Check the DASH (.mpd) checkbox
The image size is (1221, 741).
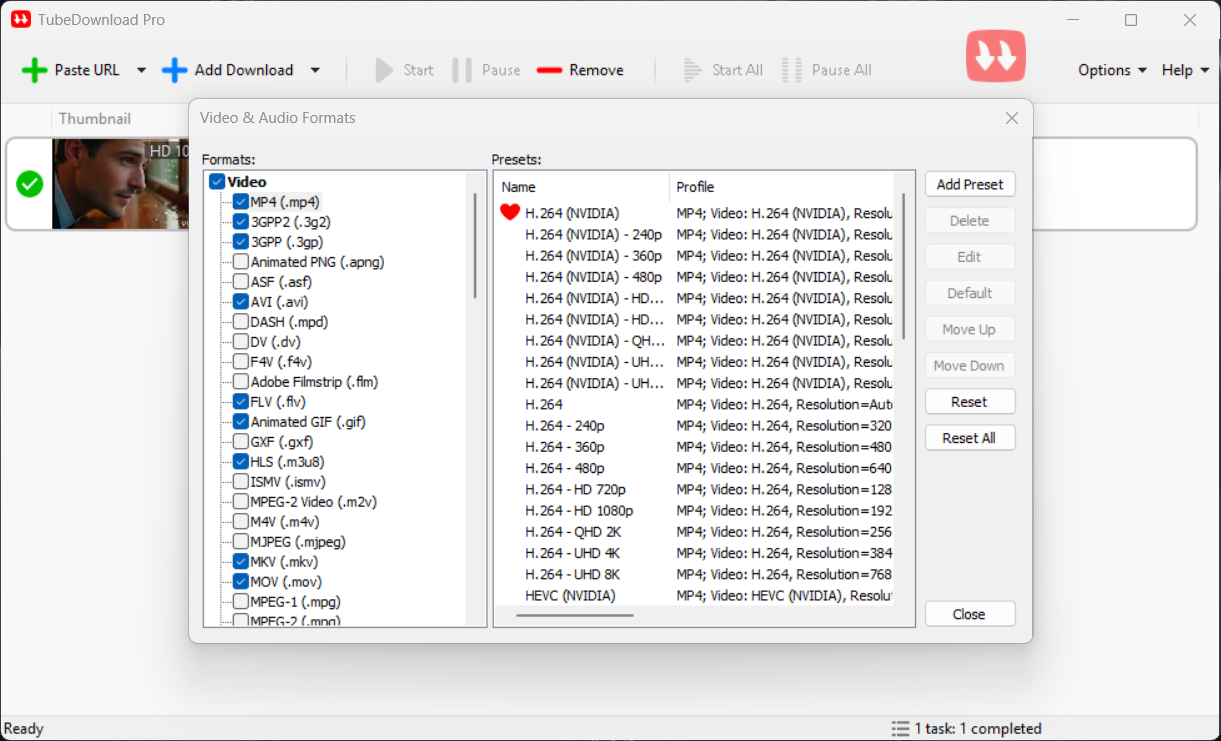pyautogui.click(x=241, y=322)
